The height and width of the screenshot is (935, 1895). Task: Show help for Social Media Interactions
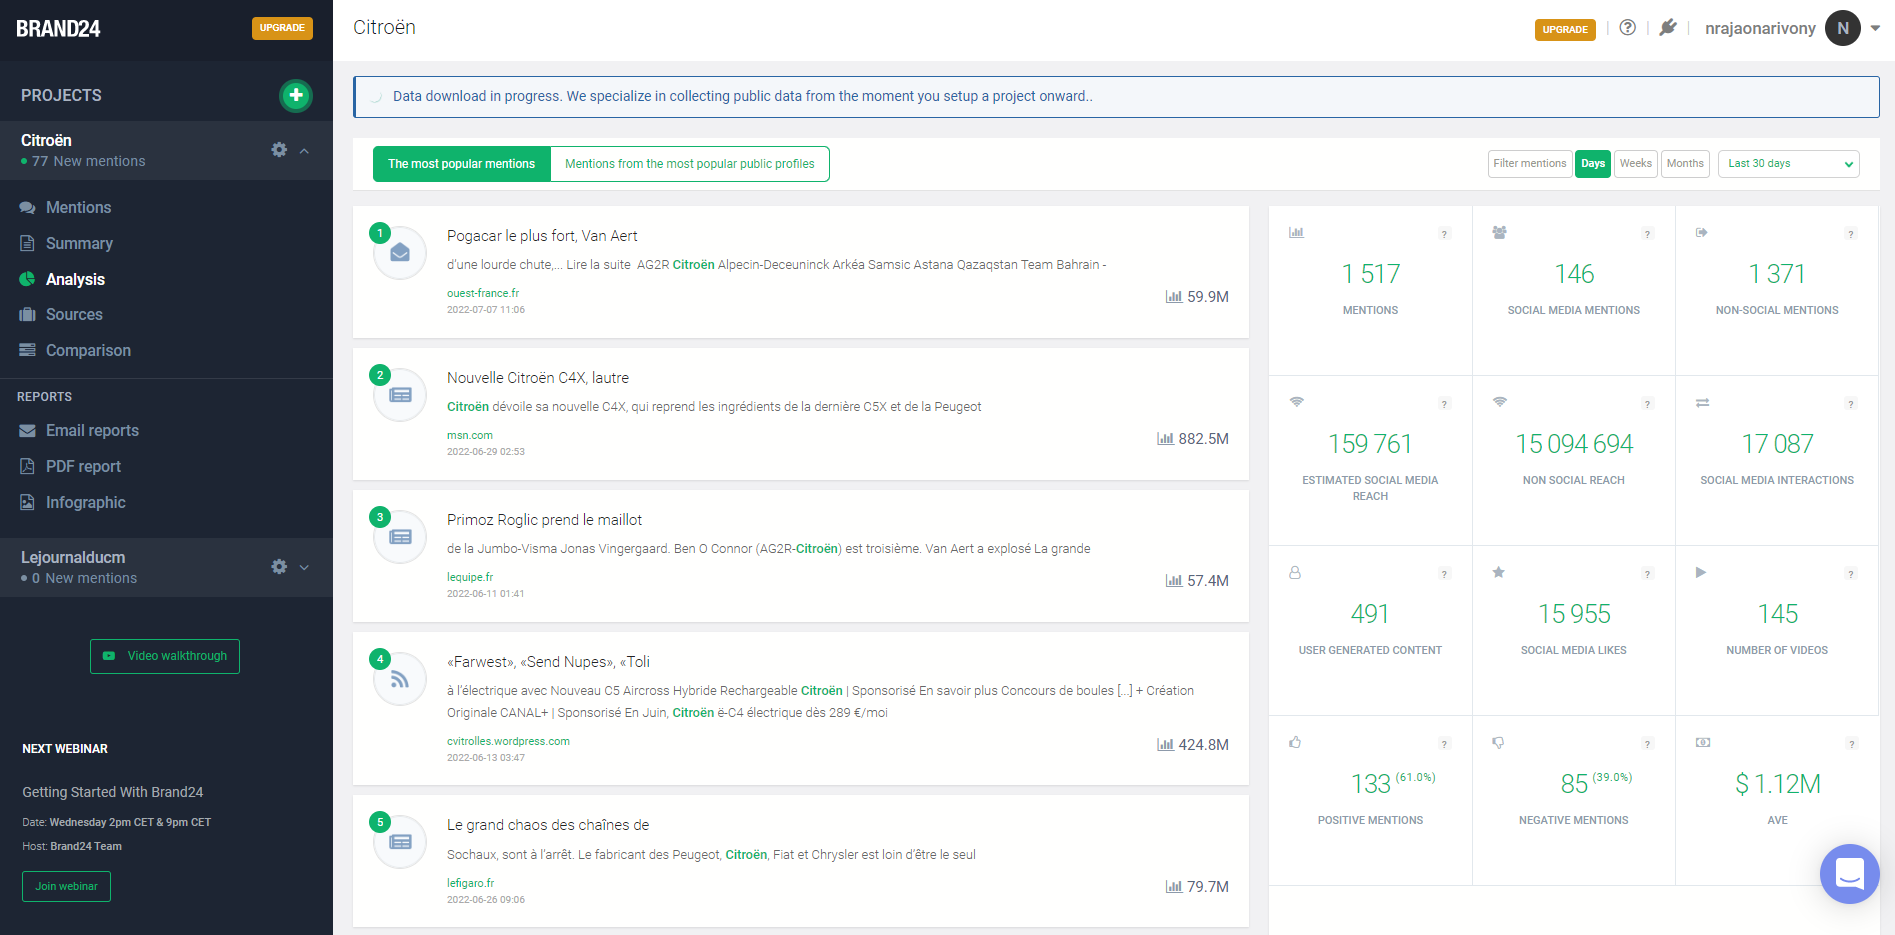coord(1850,404)
